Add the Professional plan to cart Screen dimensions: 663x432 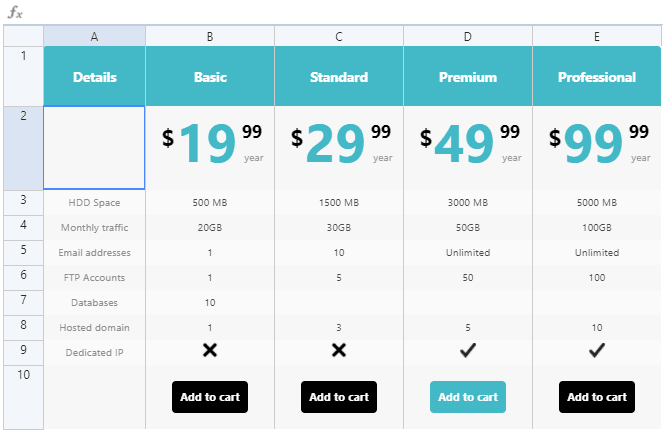[x=597, y=397]
